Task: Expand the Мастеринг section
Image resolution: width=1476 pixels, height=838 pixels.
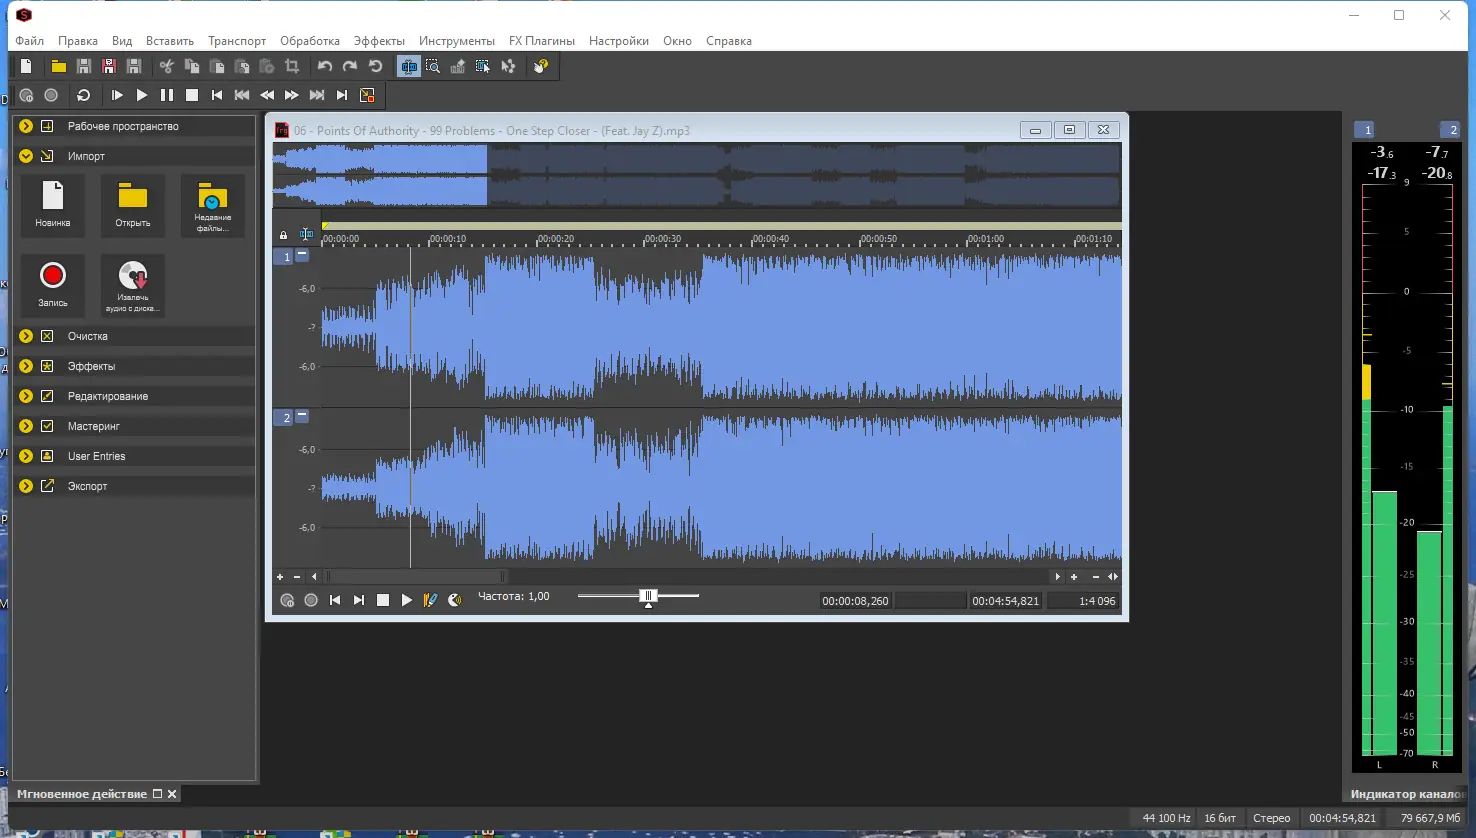Action: coord(26,426)
